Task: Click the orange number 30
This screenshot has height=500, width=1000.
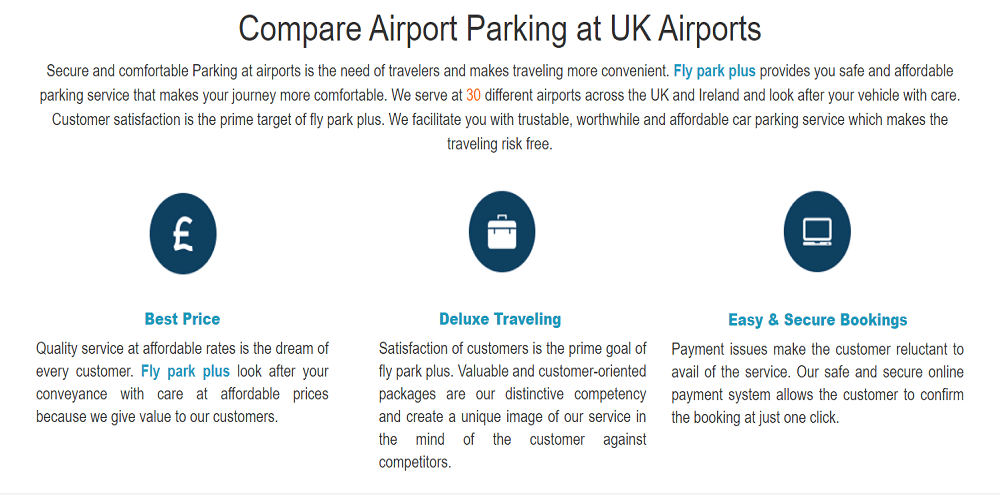Action: click(x=474, y=96)
